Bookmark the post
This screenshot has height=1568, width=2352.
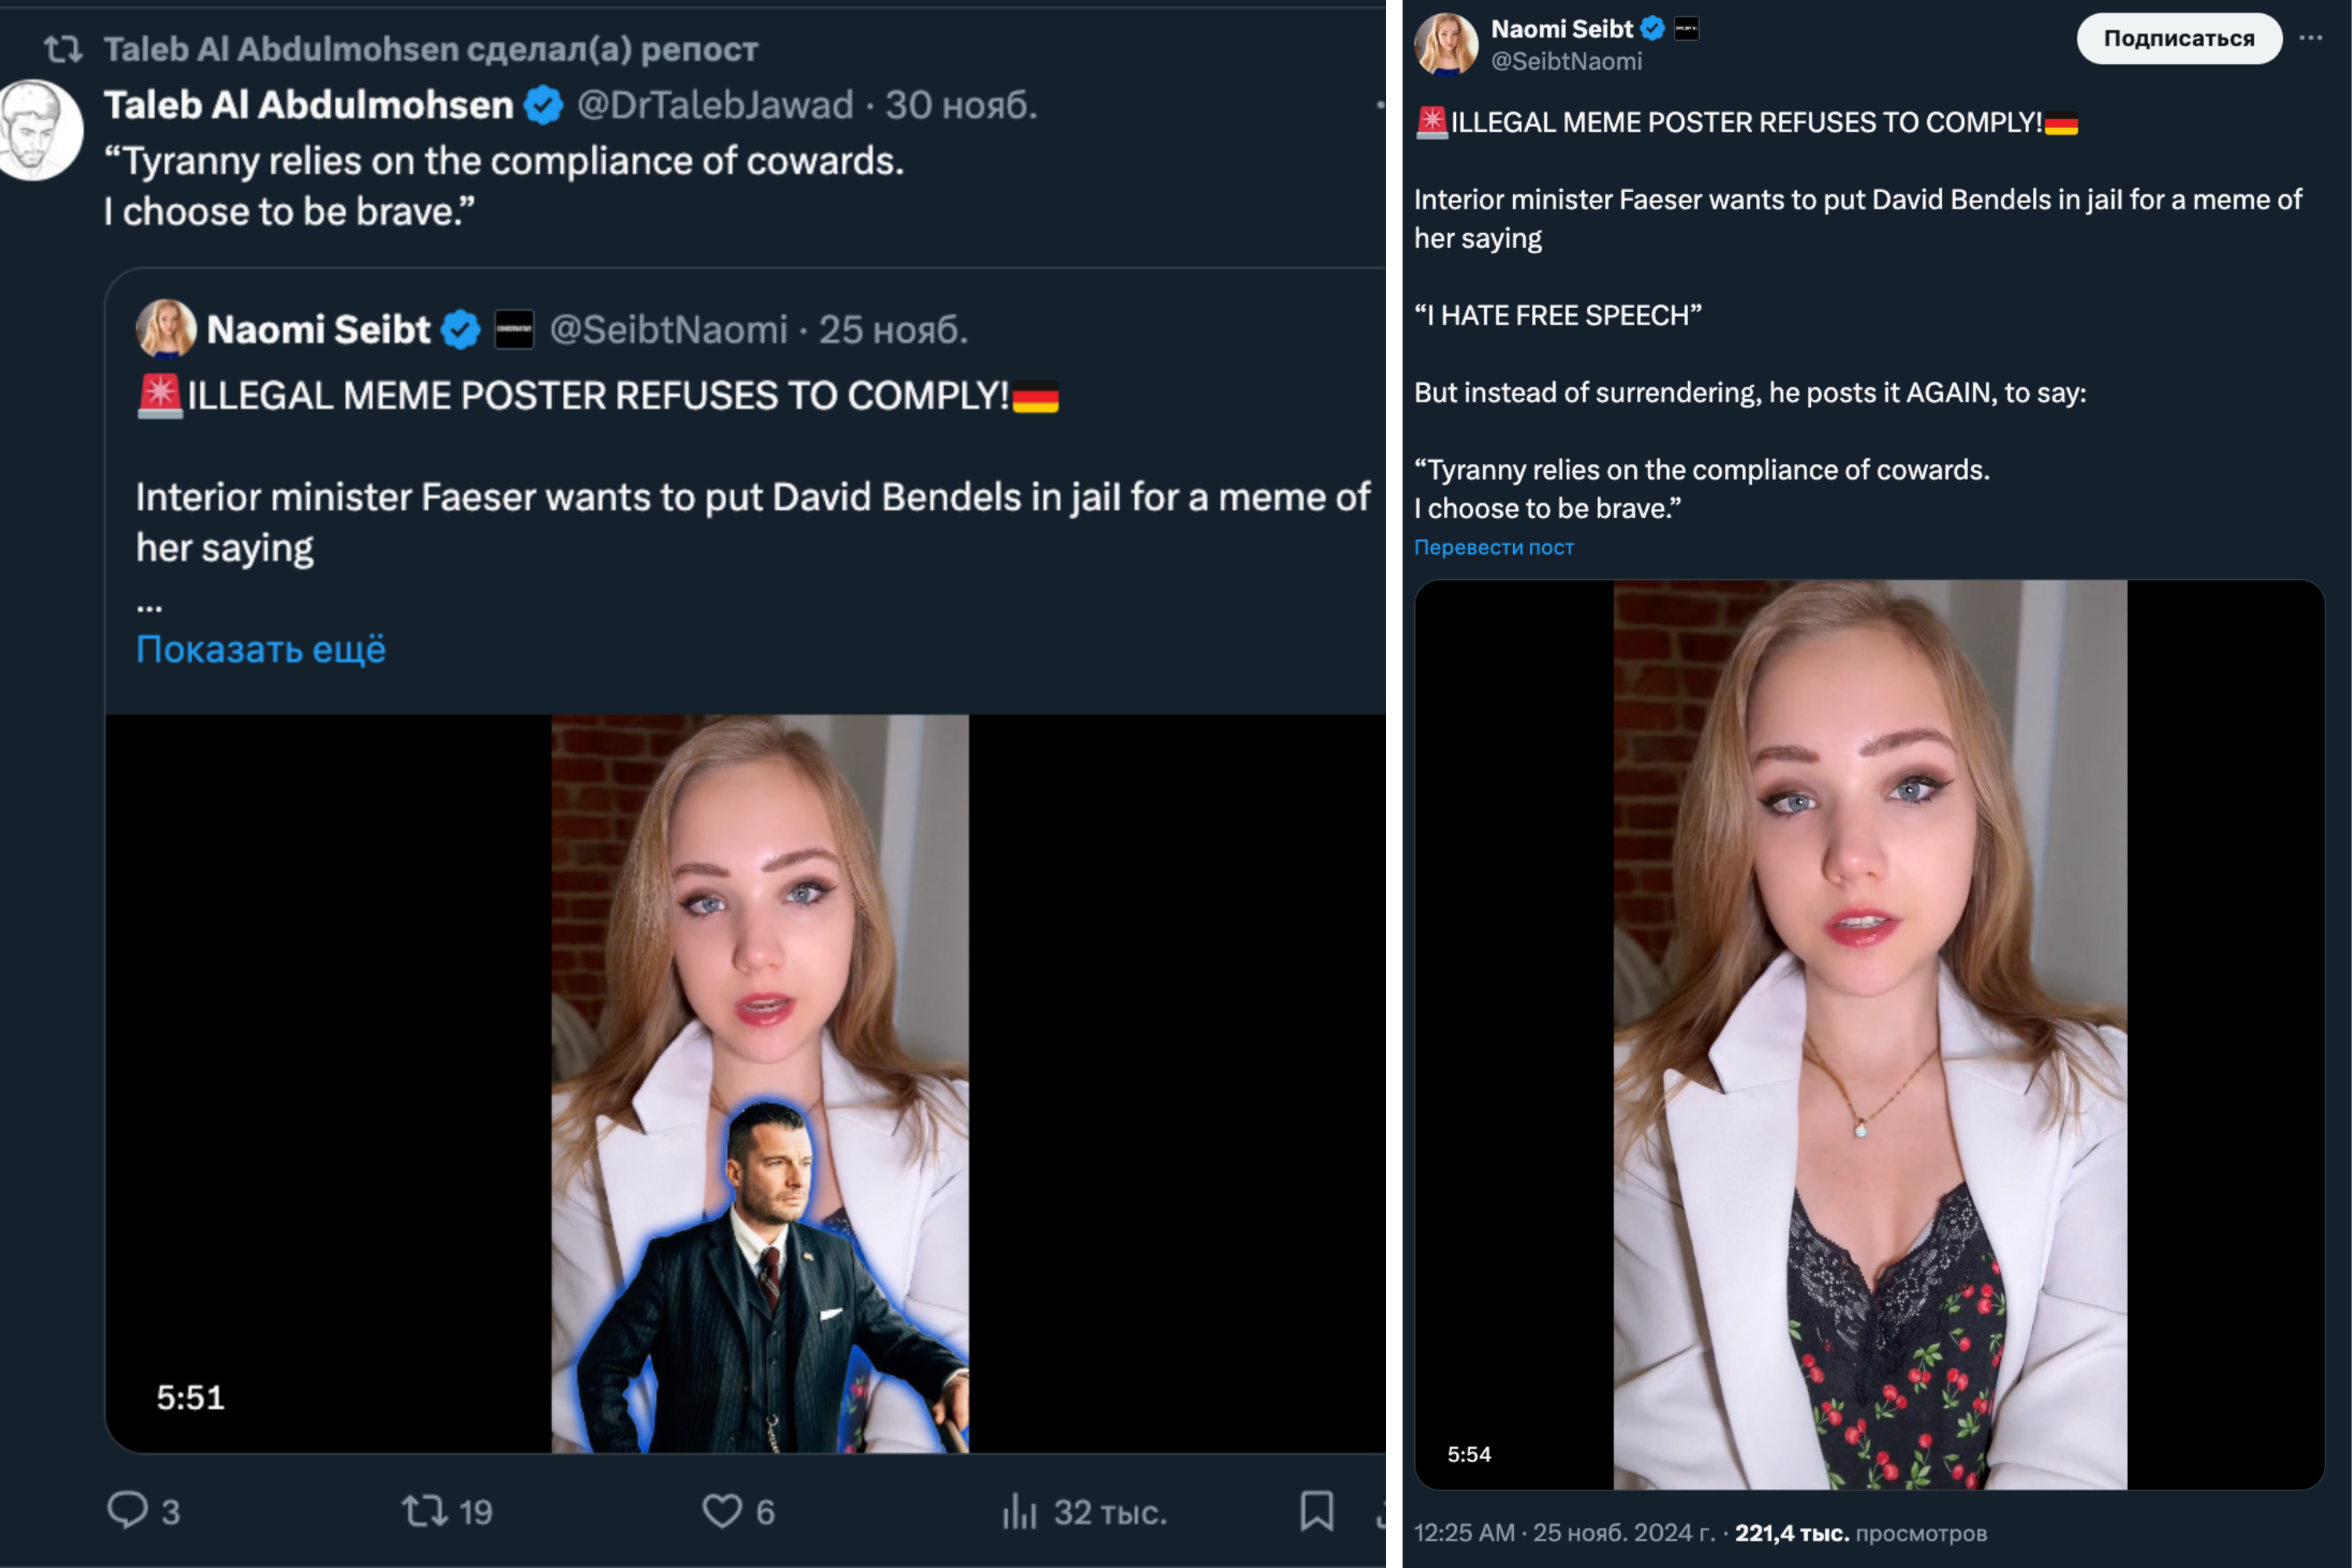click(1316, 1510)
